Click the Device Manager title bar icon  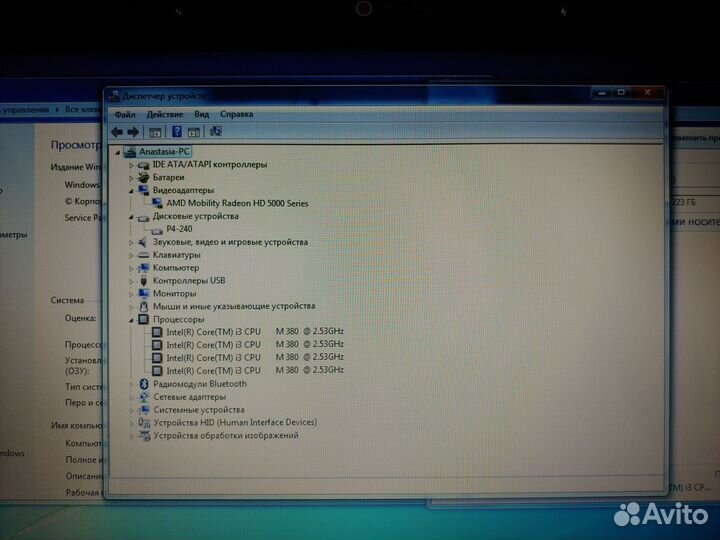tap(114, 96)
